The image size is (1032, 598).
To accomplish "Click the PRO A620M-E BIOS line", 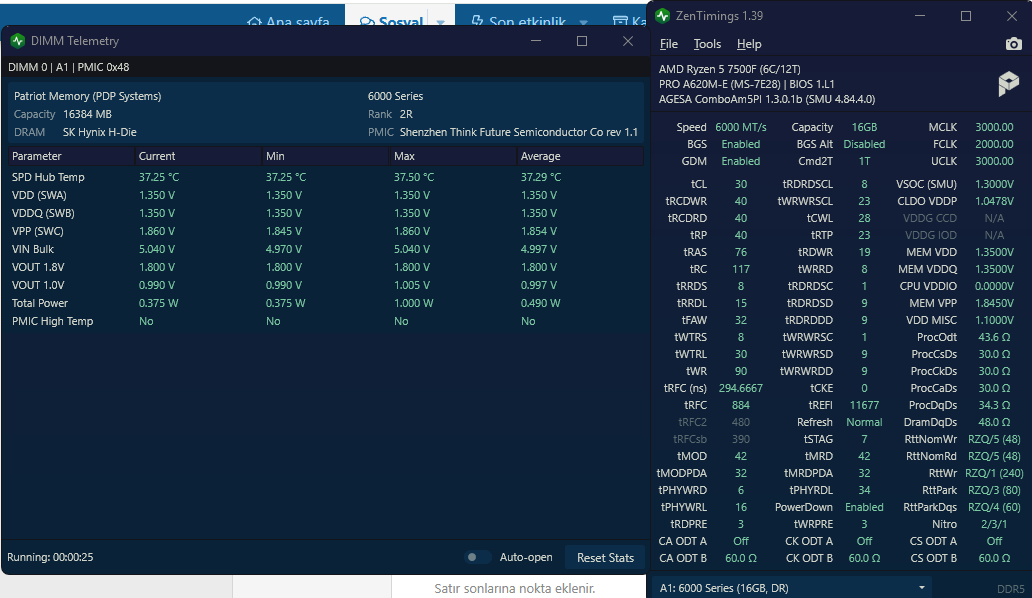I will pyautogui.click(x=746, y=84).
